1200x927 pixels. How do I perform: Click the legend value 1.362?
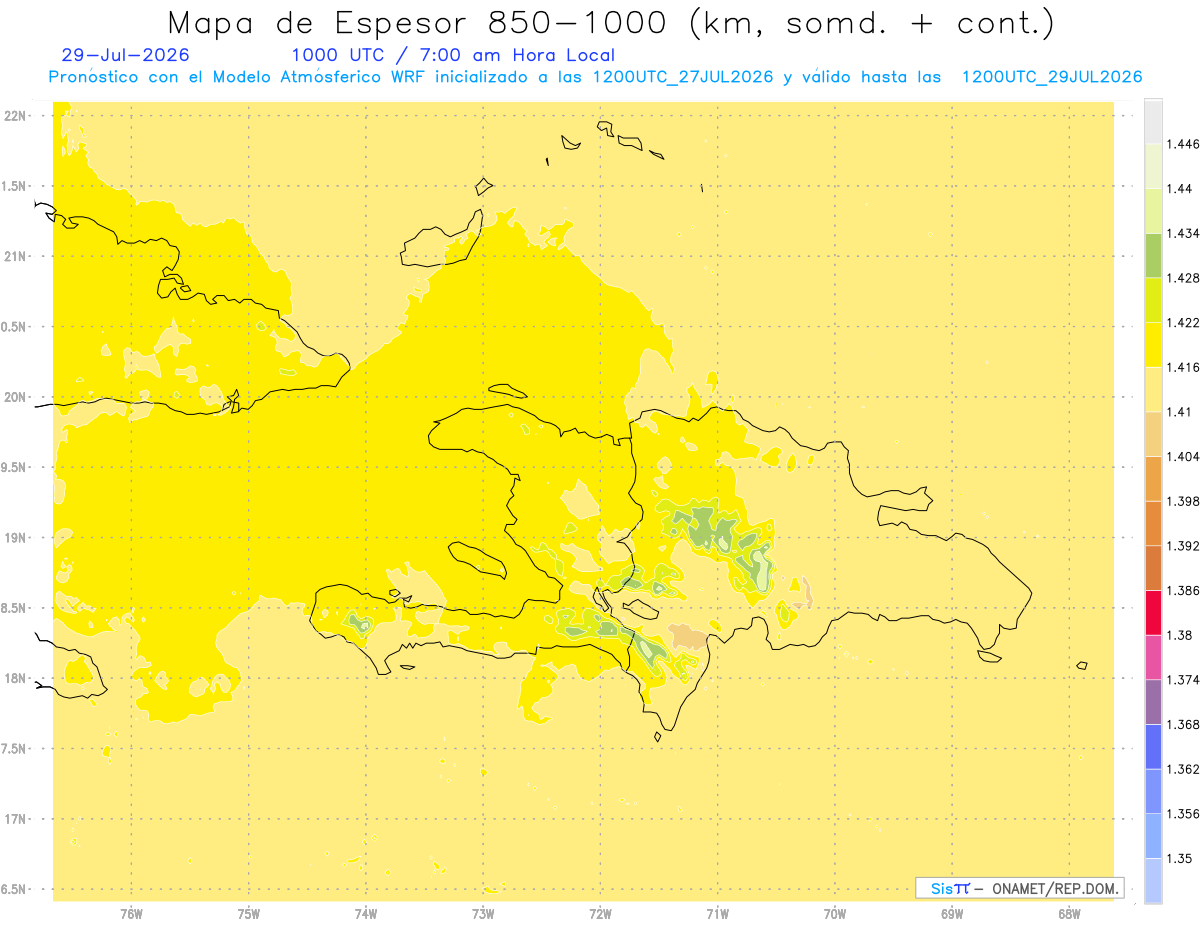click(x=1184, y=769)
